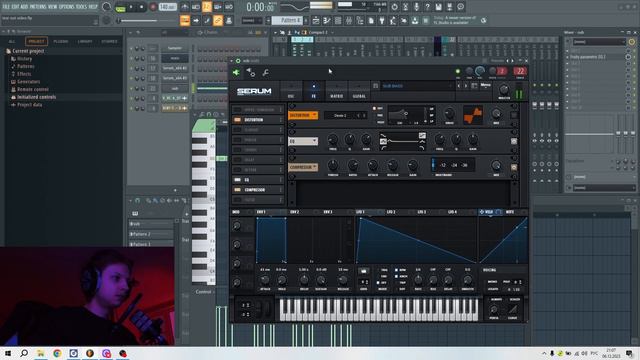Open the DISTORTION module type dropdown

[303, 116]
